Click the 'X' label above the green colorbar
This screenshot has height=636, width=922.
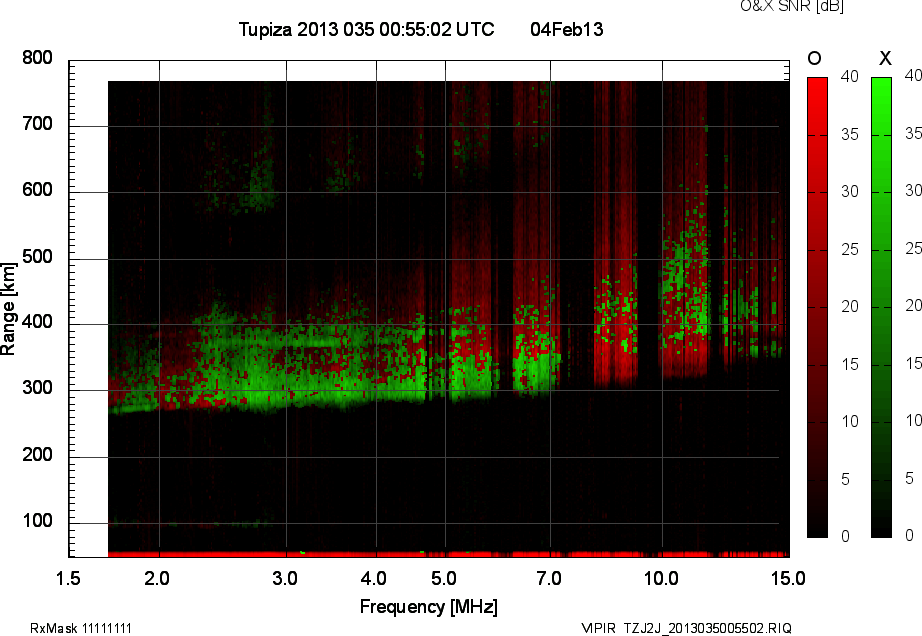coord(884,59)
